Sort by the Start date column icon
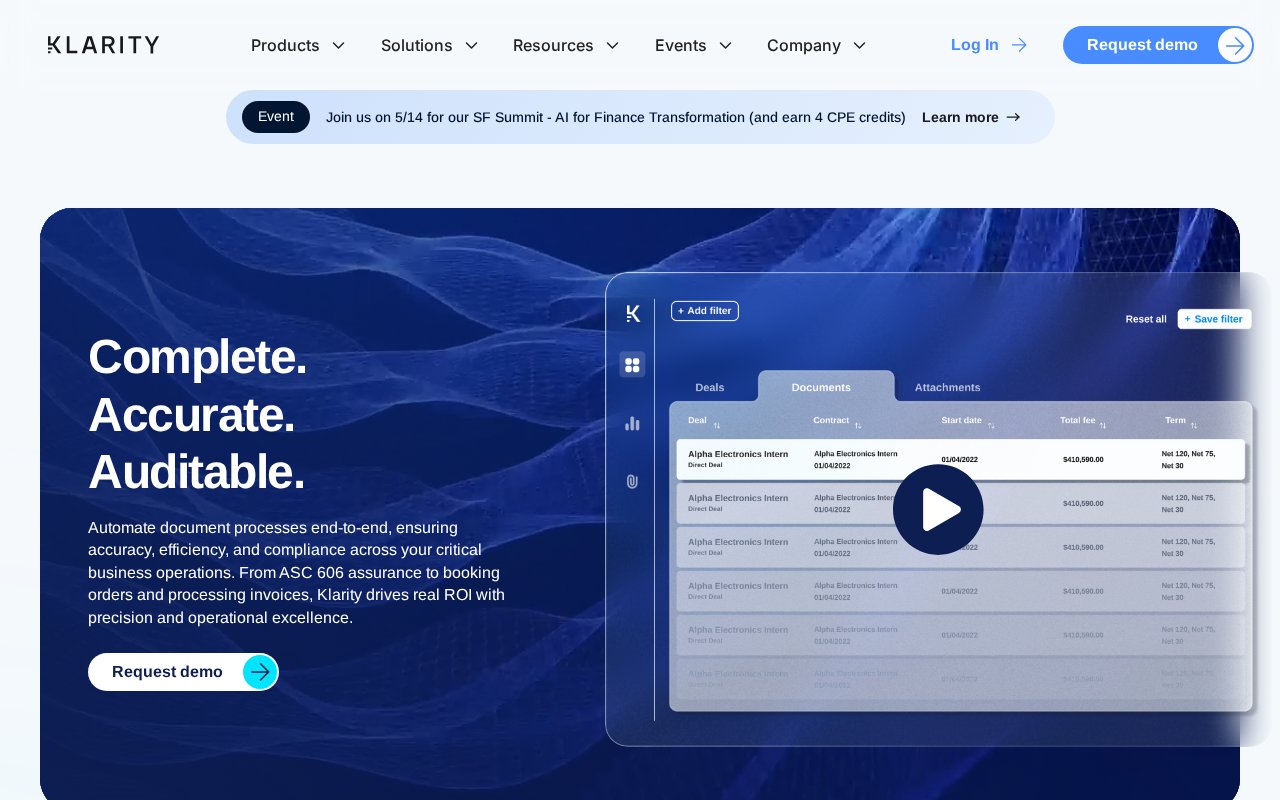The width and height of the screenshot is (1280, 800). coord(991,425)
